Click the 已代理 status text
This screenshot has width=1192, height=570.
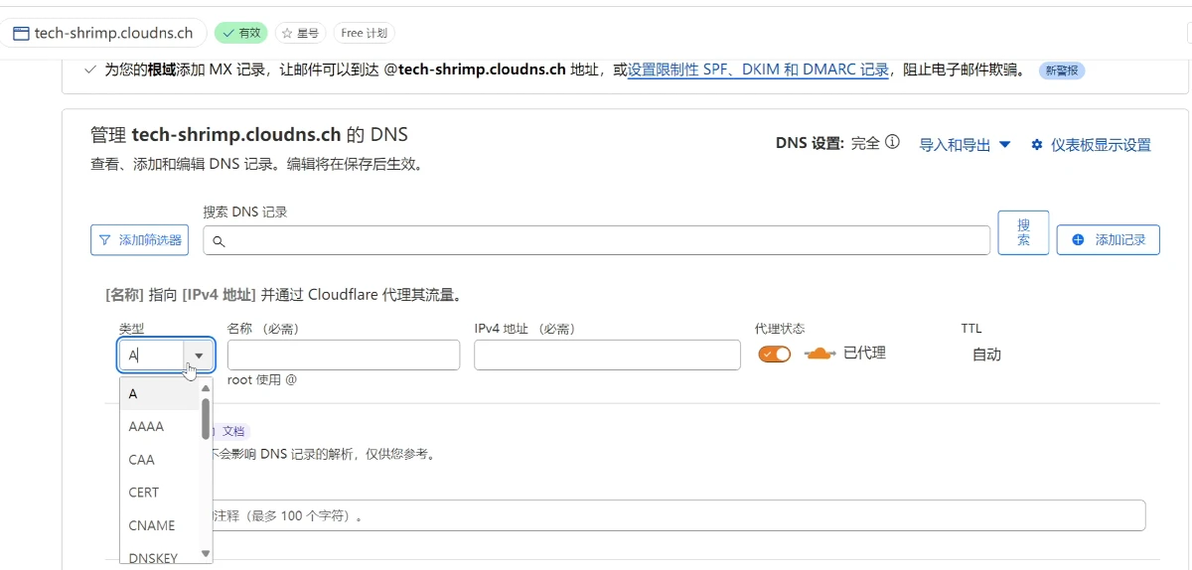(865, 353)
